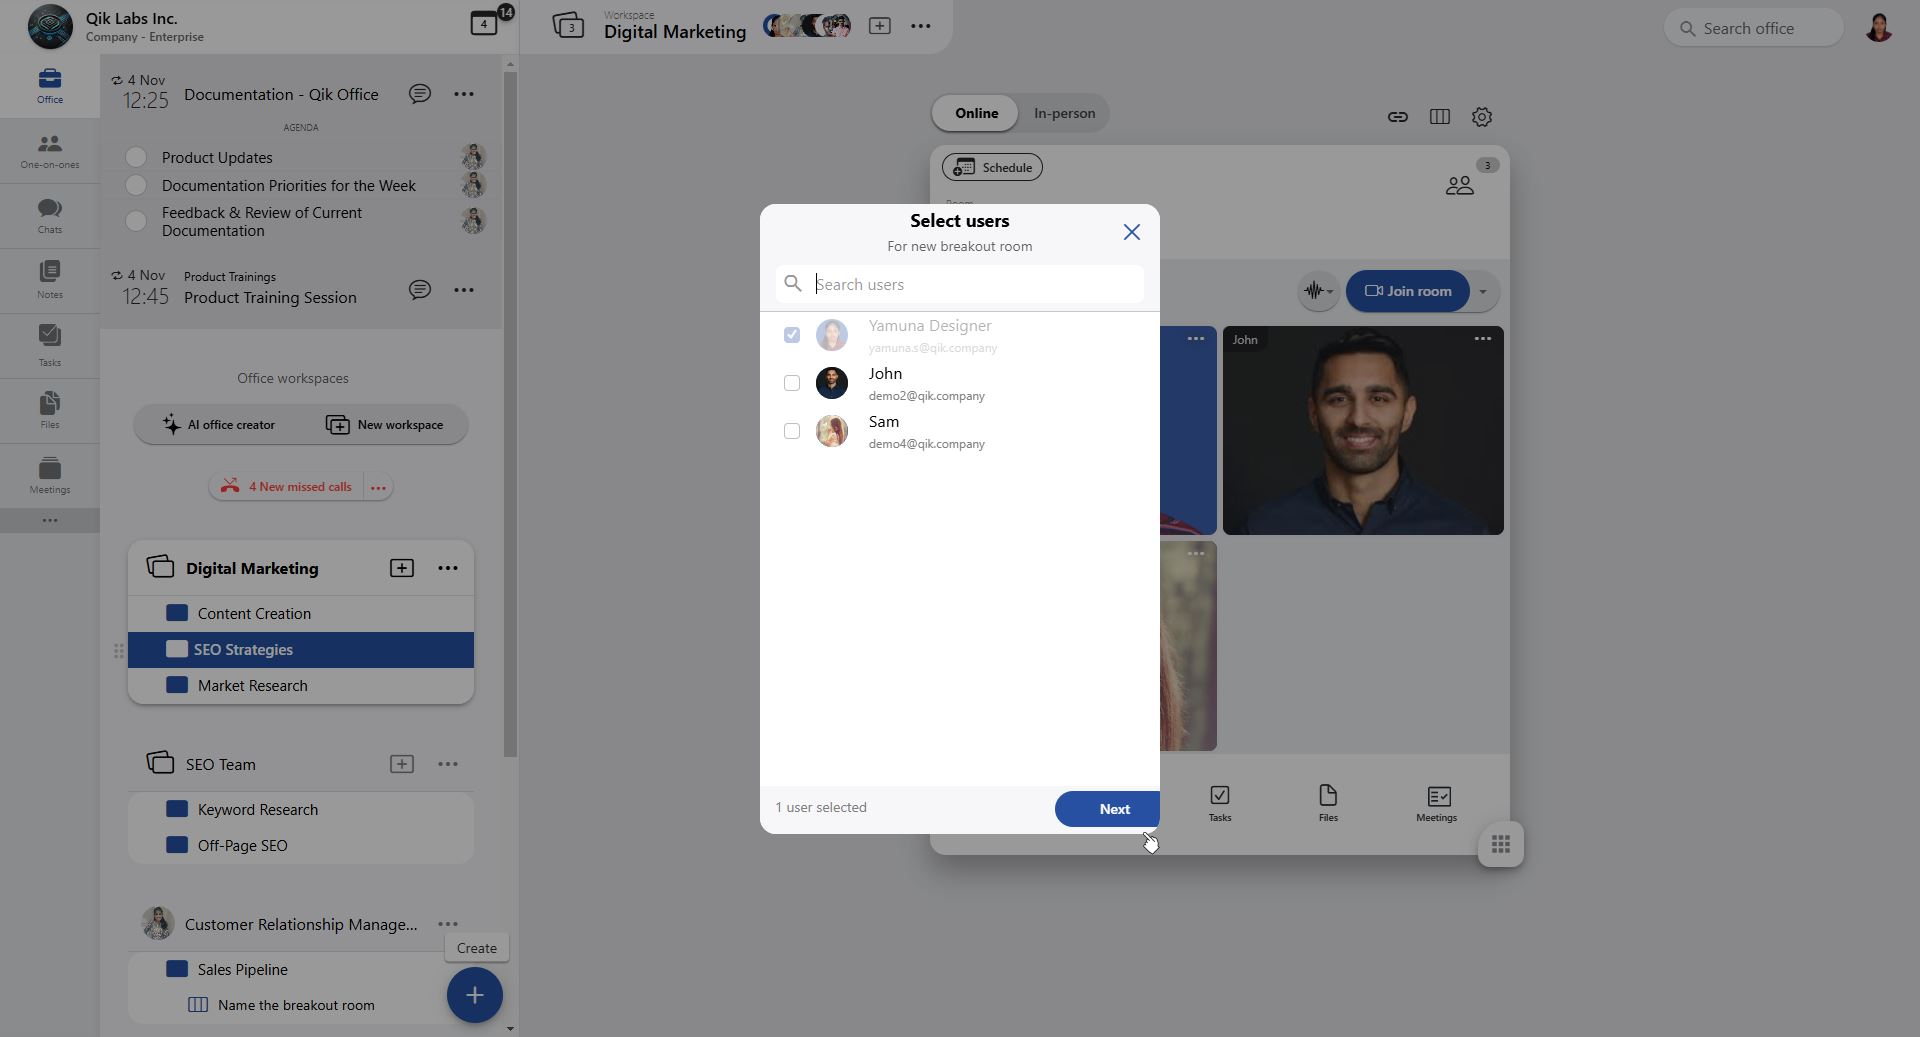Viewport: 1920px width, 1037px height.
Task: Click the calendar icon showing 4
Action: tap(484, 24)
